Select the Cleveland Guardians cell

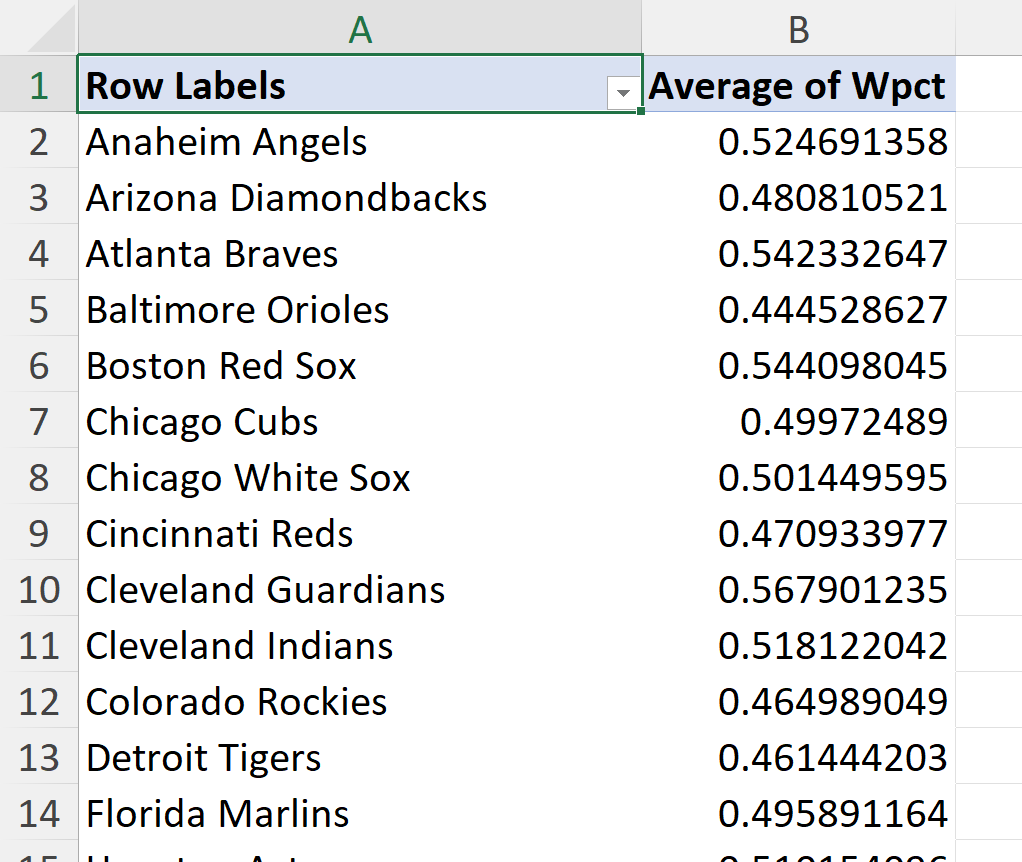266,590
